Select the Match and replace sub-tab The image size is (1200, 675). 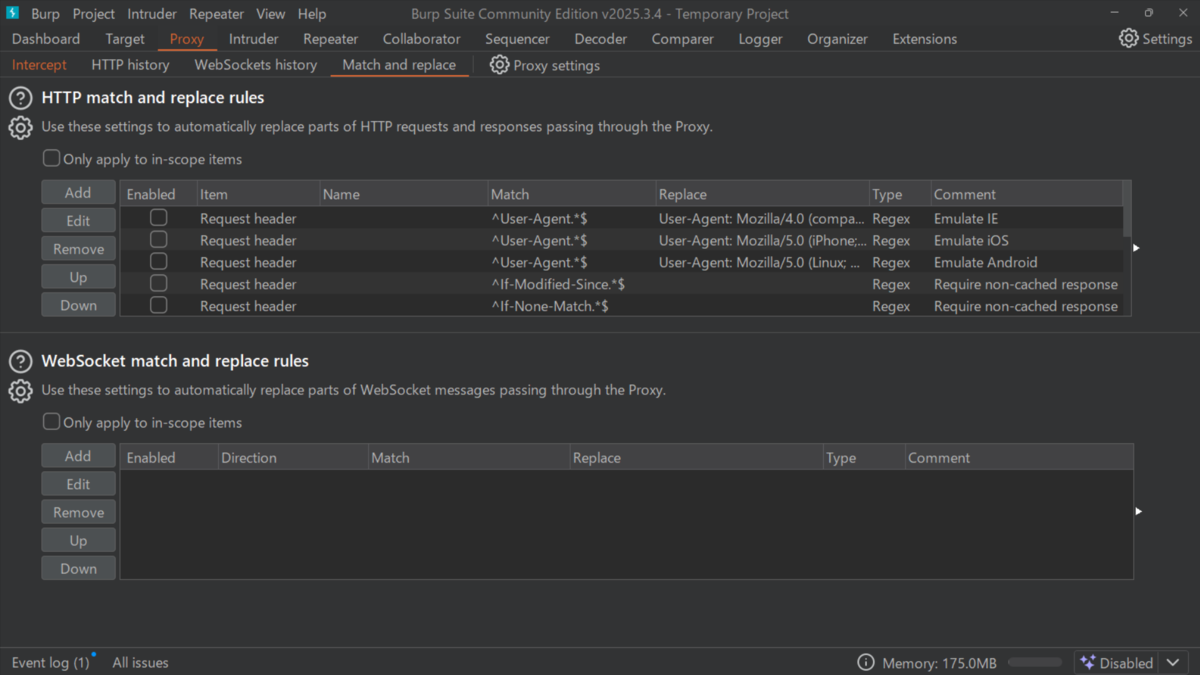click(399, 65)
